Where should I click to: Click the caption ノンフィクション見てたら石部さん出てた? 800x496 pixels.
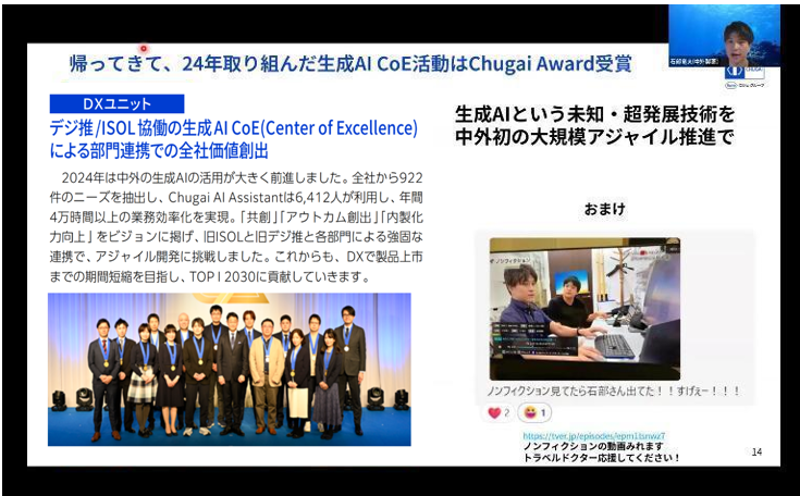click(x=613, y=391)
